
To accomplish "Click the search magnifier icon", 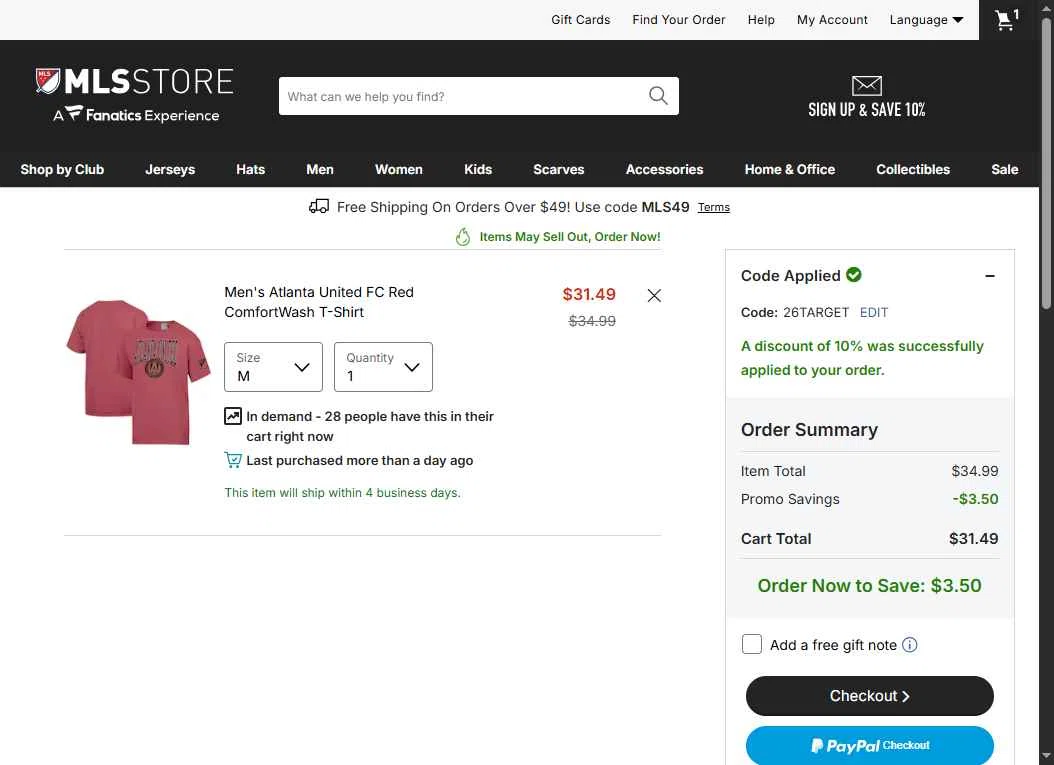I will 658,96.
